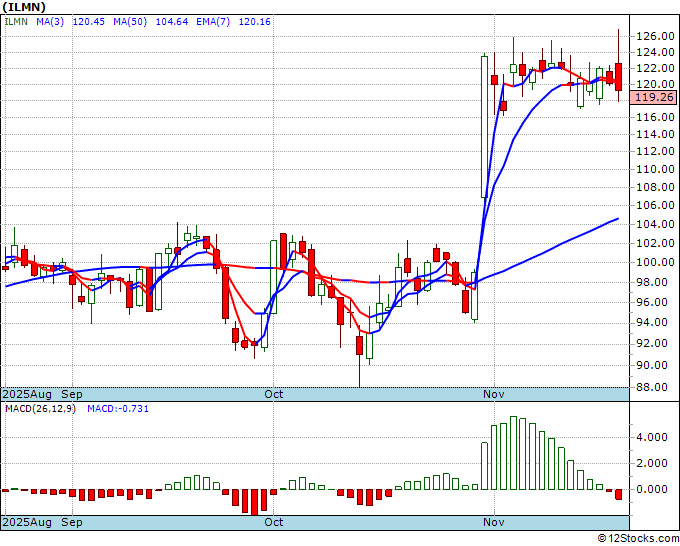Click the Nov label on MACD panel axis

point(494,522)
